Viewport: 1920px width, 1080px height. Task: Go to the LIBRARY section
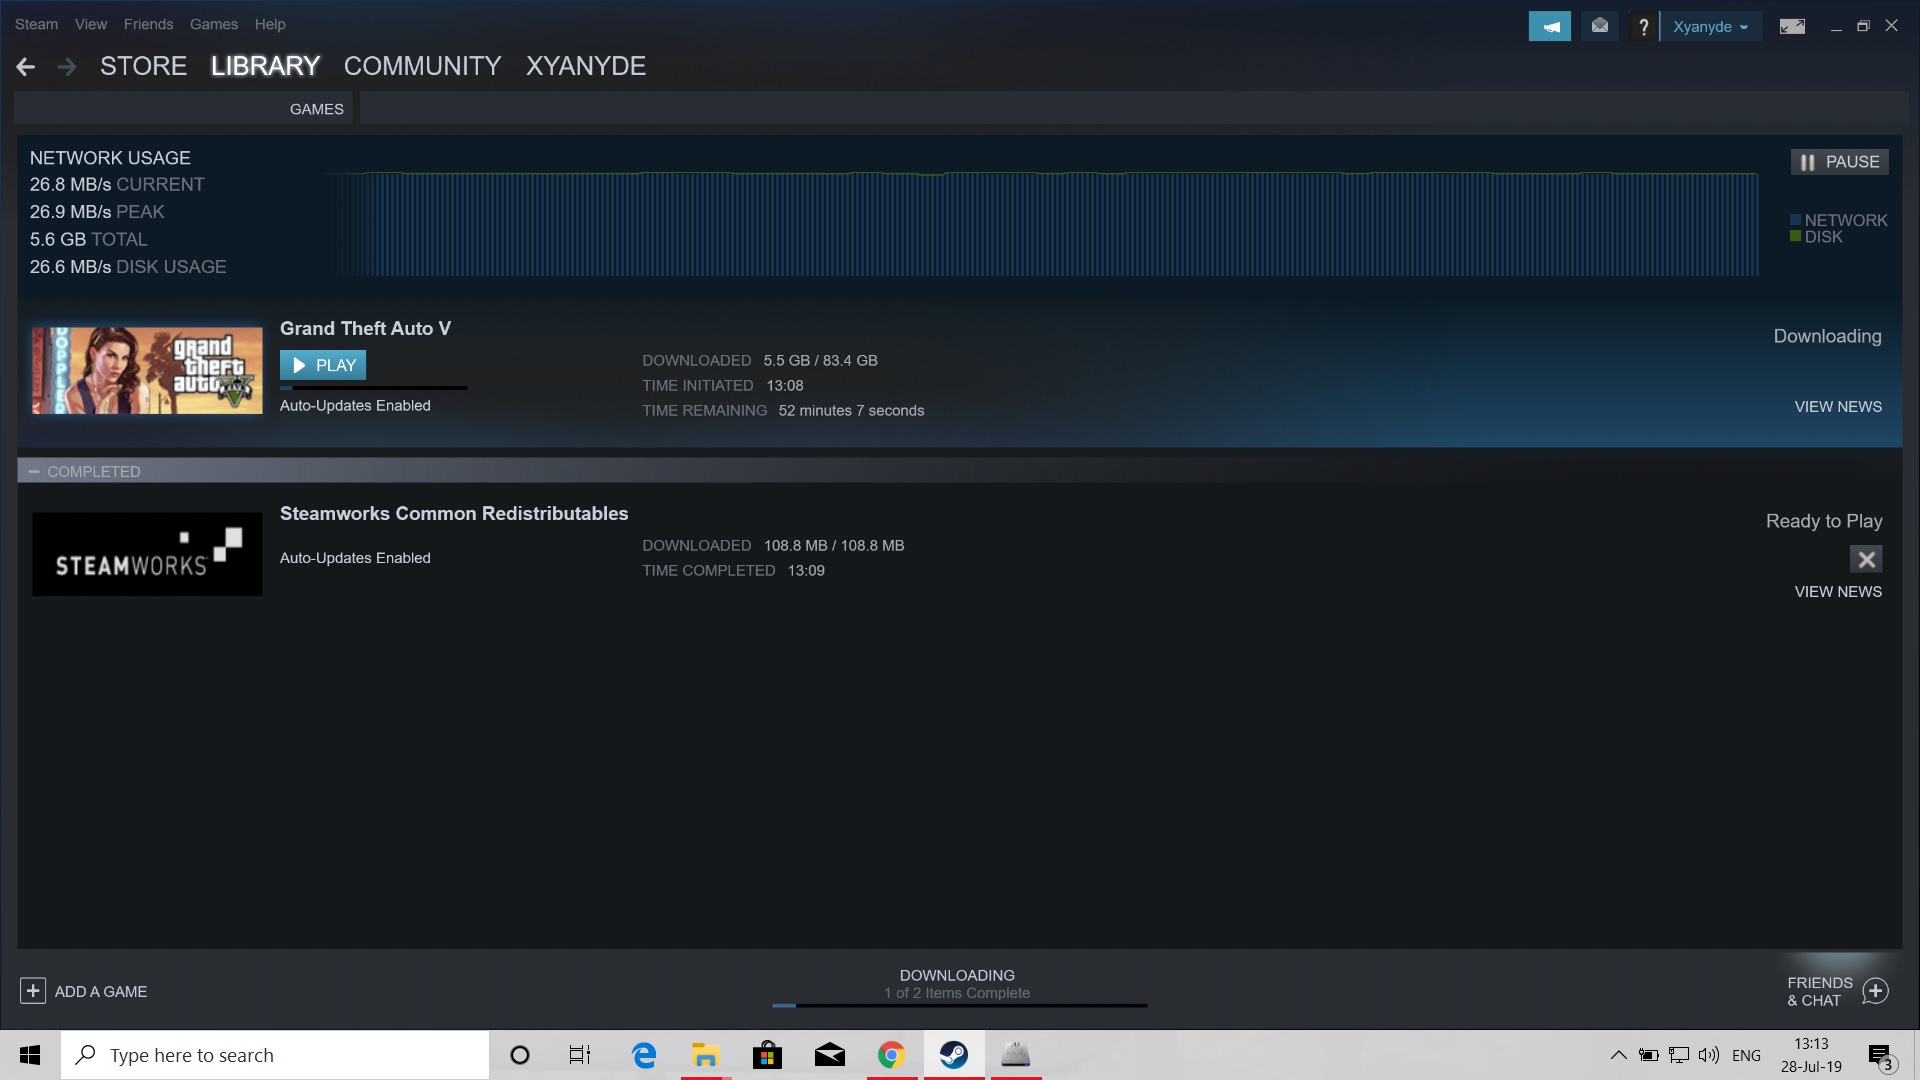coord(265,66)
